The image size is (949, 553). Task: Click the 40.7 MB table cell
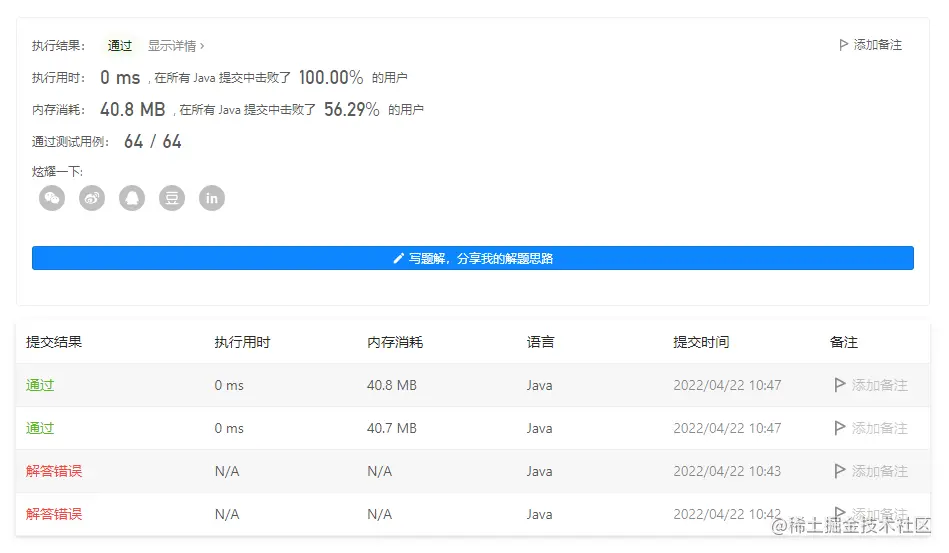click(x=392, y=428)
